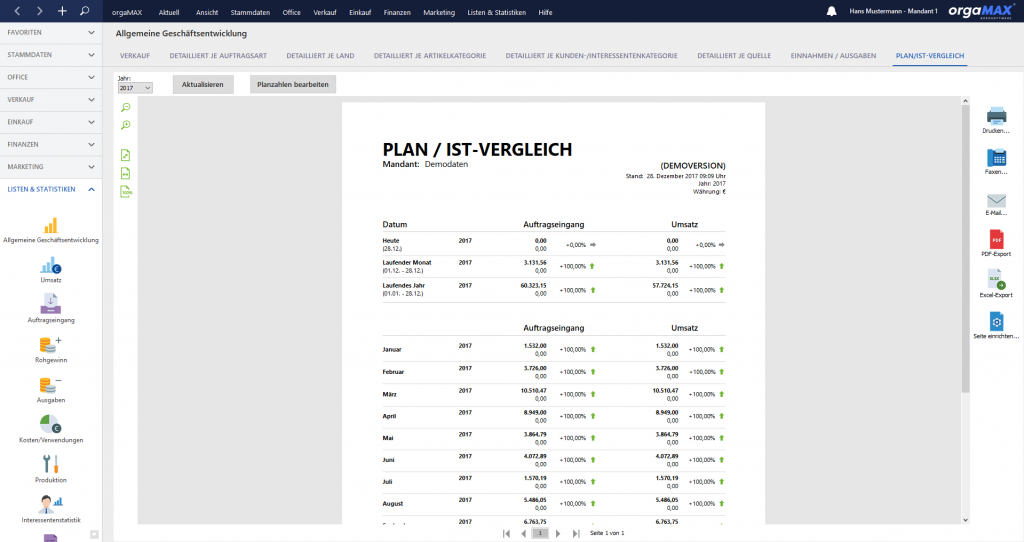Open the Faxen fax icon
1024x542 pixels.
click(x=996, y=158)
